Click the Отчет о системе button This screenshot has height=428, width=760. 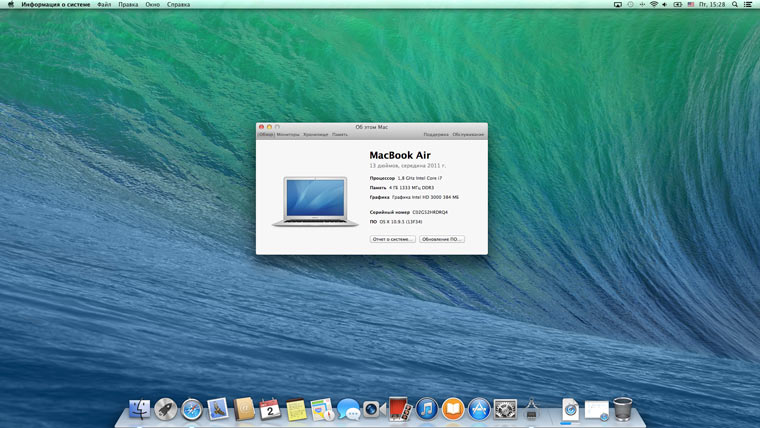coord(393,239)
